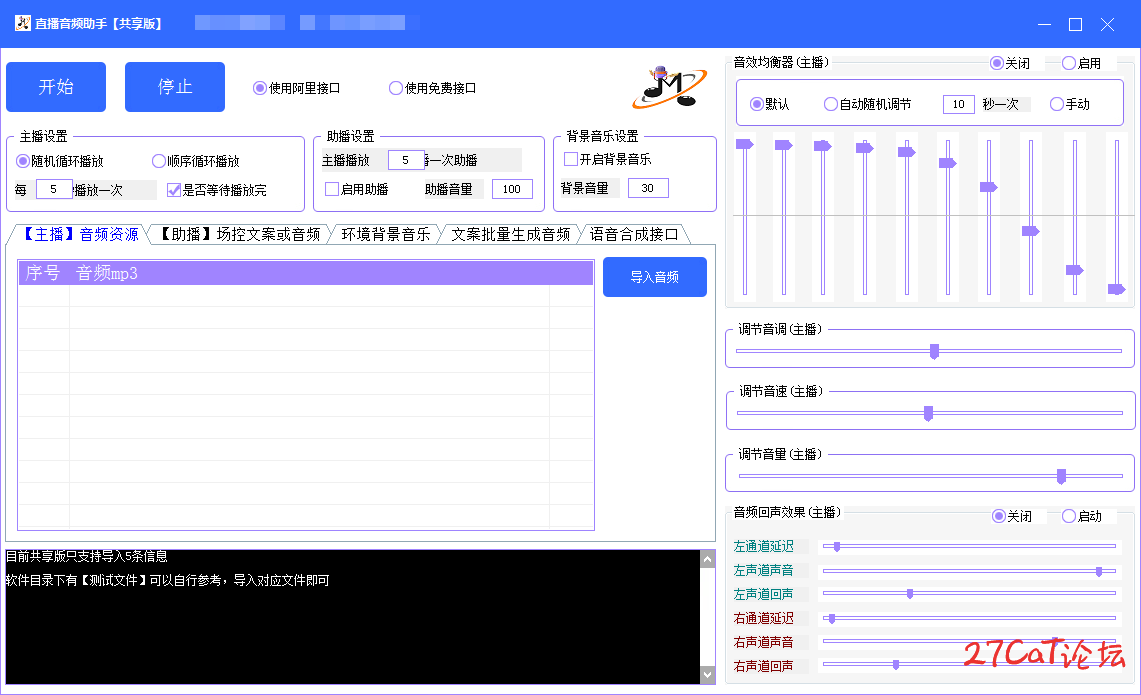The width and height of the screenshot is (1141, 695).
Task: Click the log panel scroll-down arrow
Action: pos(707,675)
